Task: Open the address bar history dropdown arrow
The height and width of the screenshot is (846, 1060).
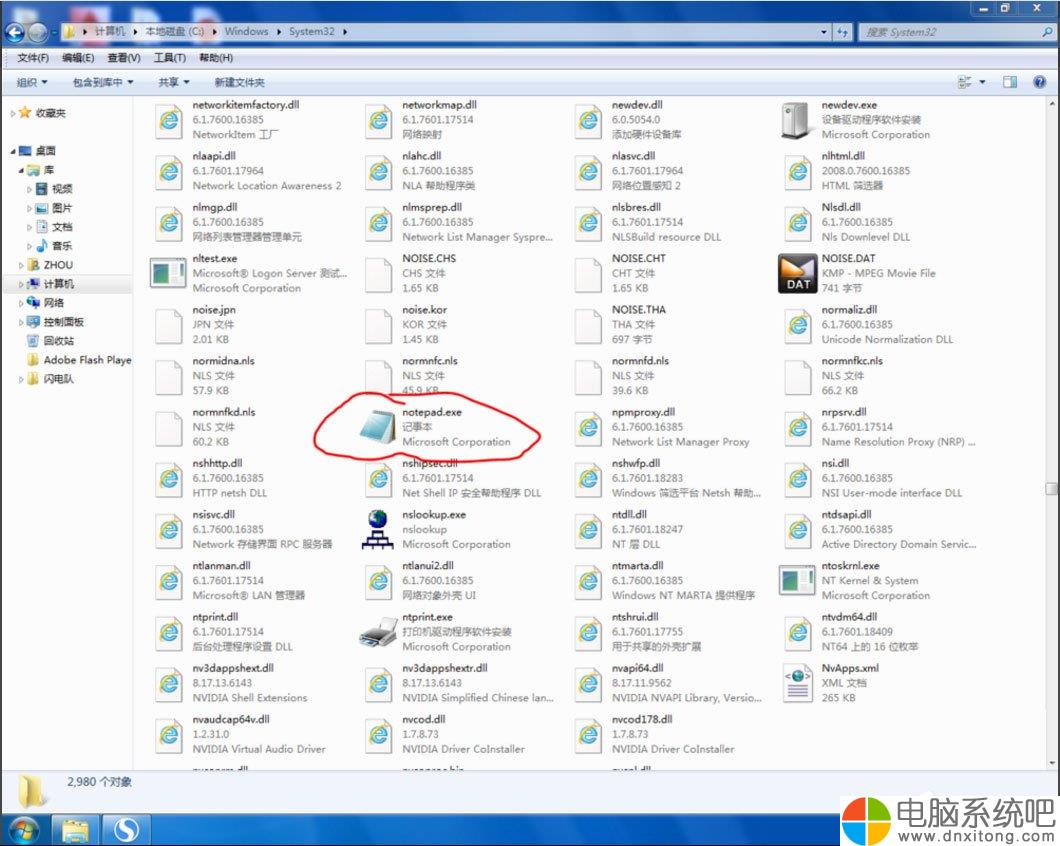Action: pyautogui.click(x=823, y=32)
